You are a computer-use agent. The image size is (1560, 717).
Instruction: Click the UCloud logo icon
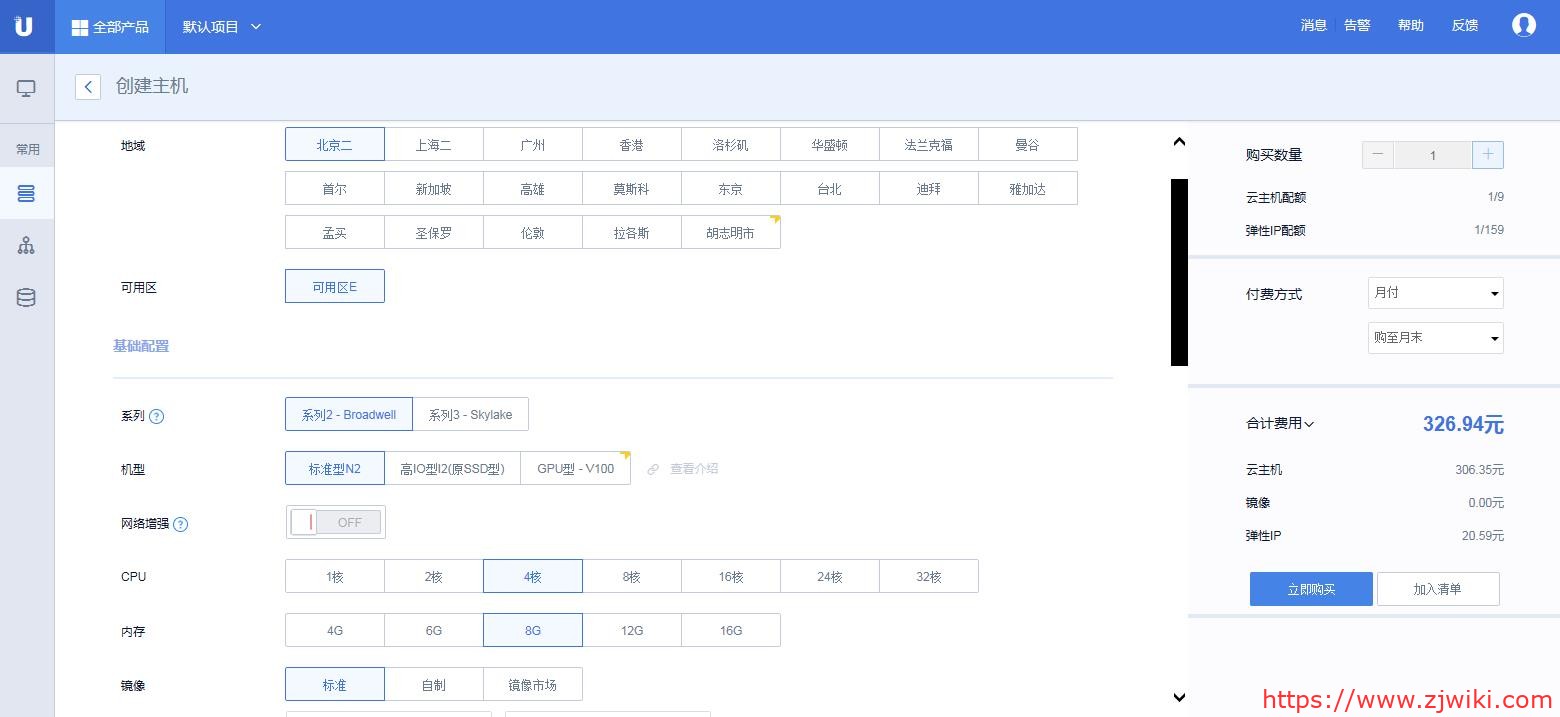click(x=24, y=26)
